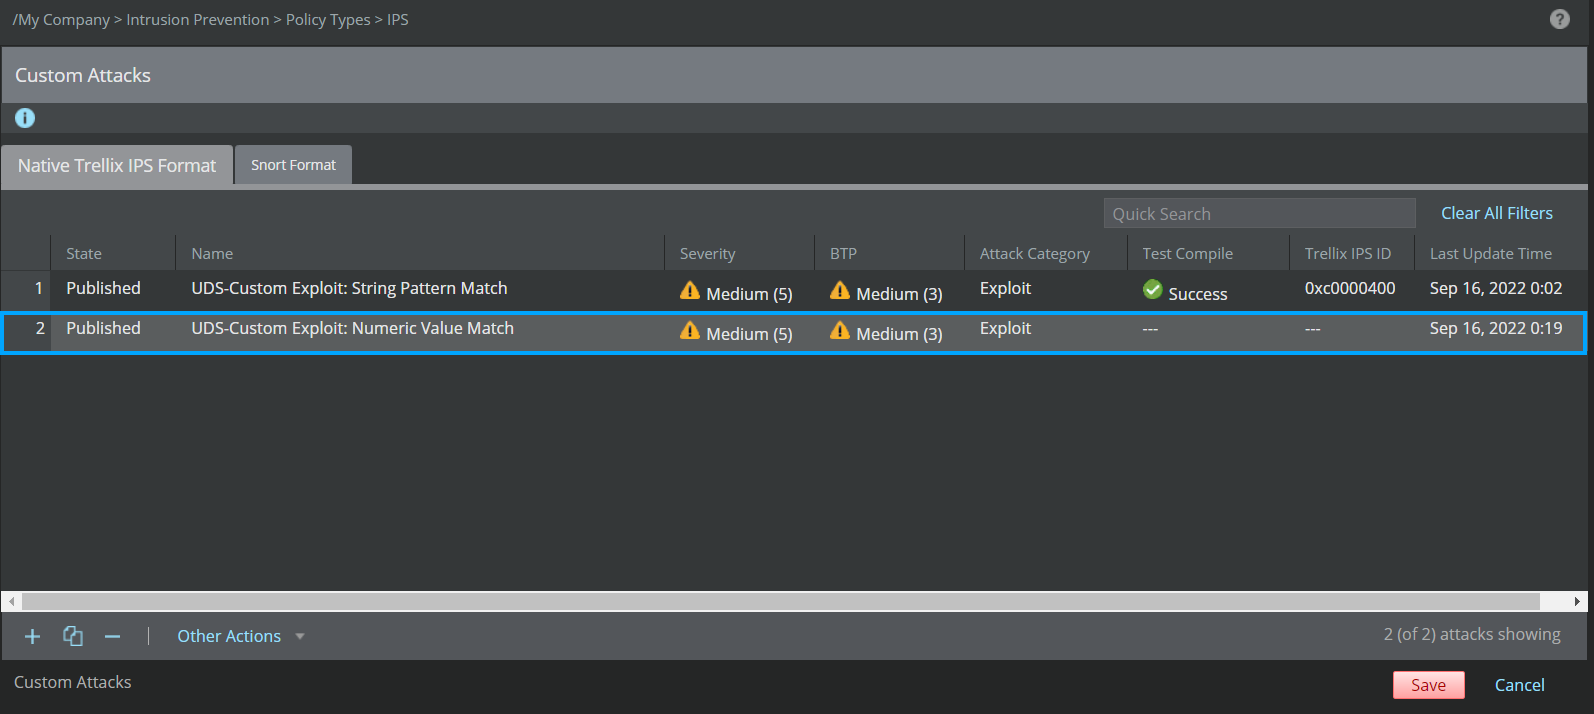Viewport: 1594px width, 714px height.
Task: Click the green Success checkmark icon
Action: point(1153,290)
